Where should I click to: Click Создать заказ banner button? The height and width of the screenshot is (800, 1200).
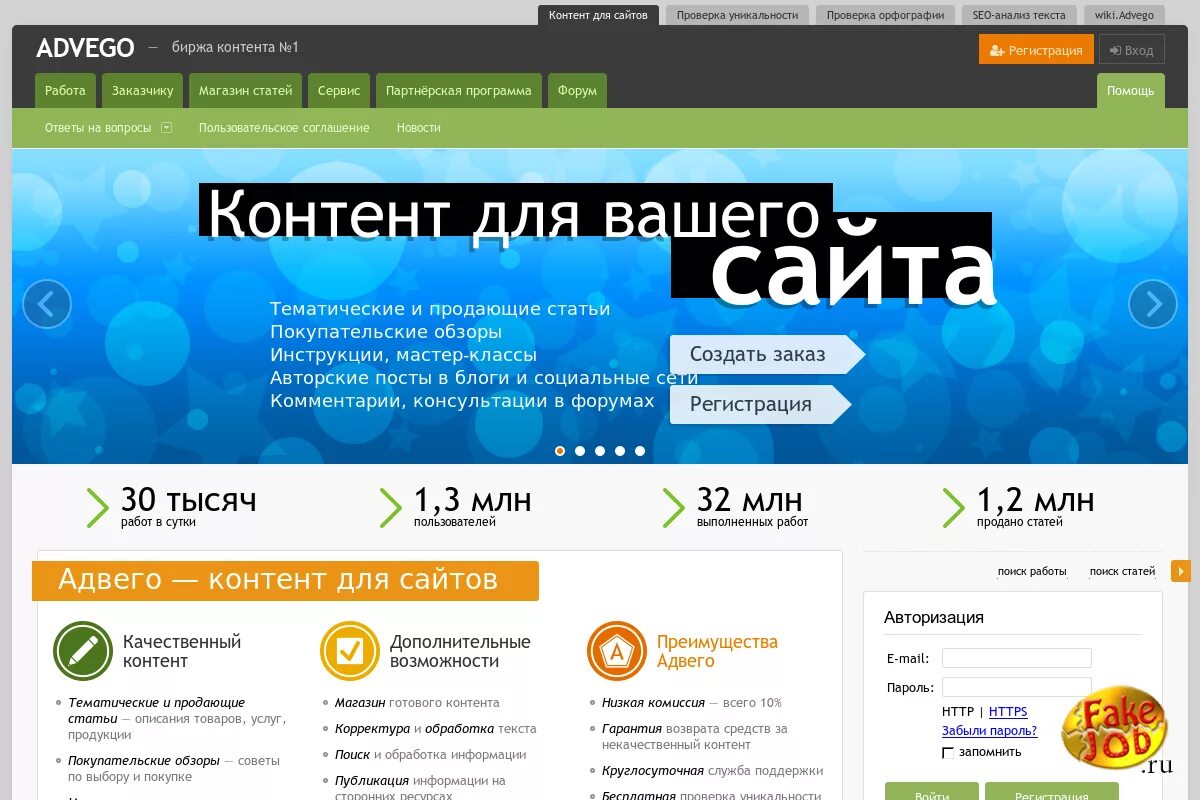click(x=766, y=354)
